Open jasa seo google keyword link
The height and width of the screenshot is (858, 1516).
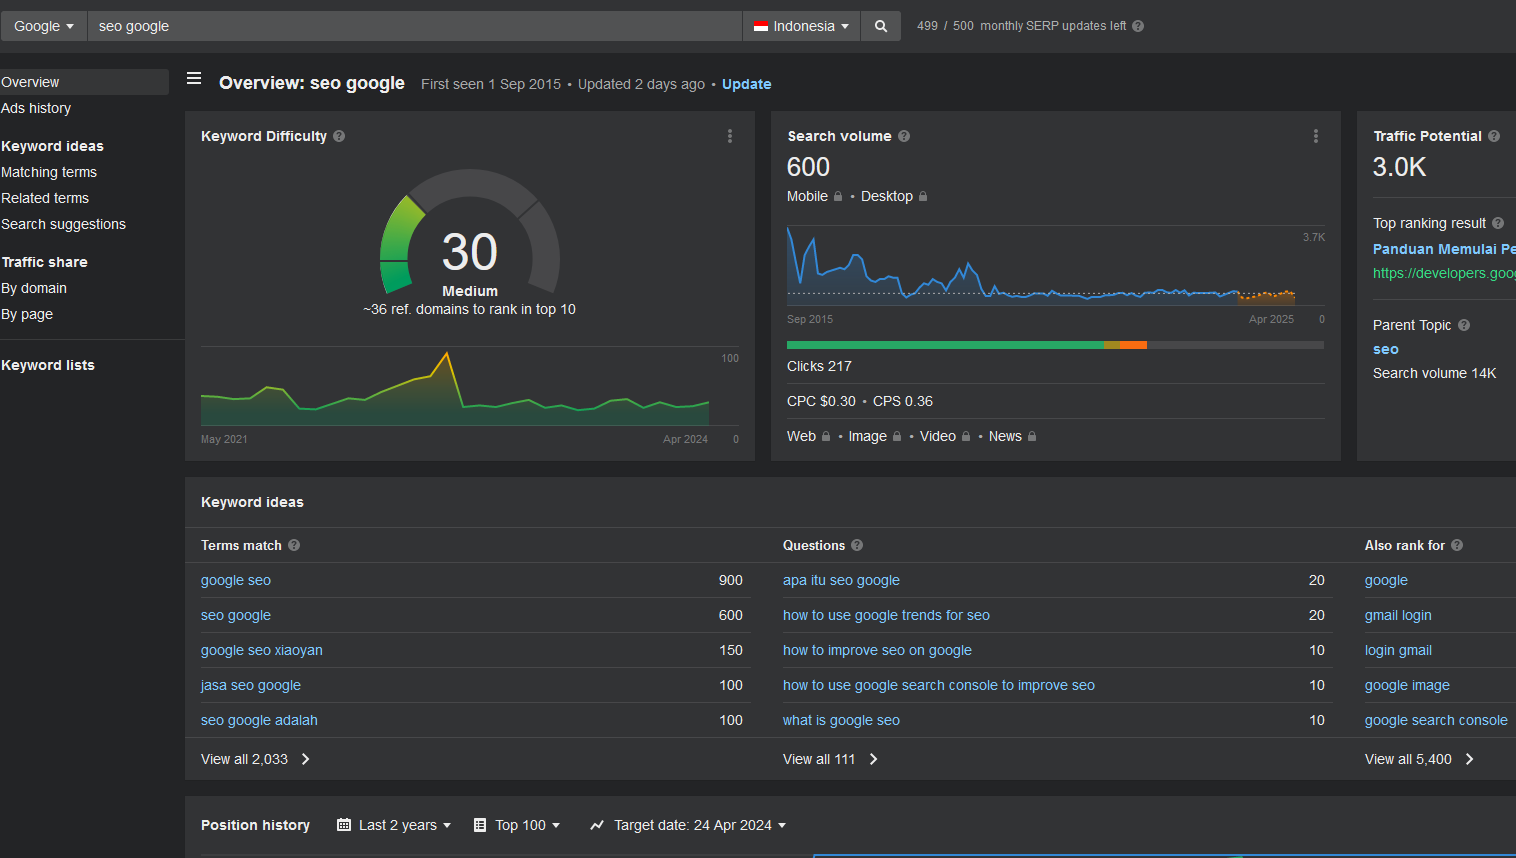(251, 685)
